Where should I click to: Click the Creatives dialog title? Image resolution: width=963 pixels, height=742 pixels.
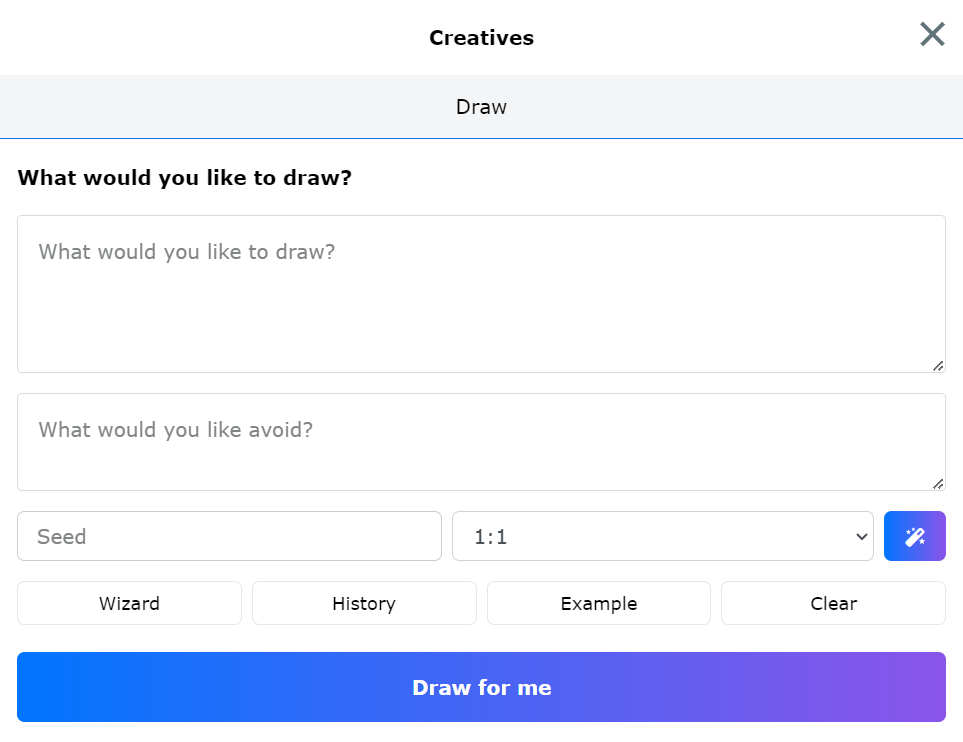(481, 38)
